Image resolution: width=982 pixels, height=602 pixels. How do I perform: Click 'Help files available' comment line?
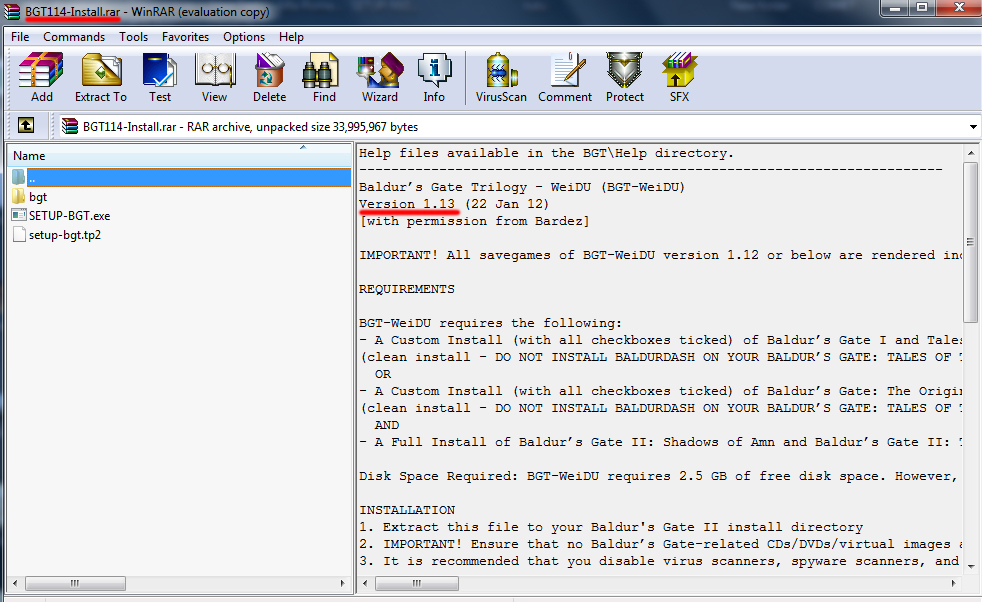pos(546,153)
